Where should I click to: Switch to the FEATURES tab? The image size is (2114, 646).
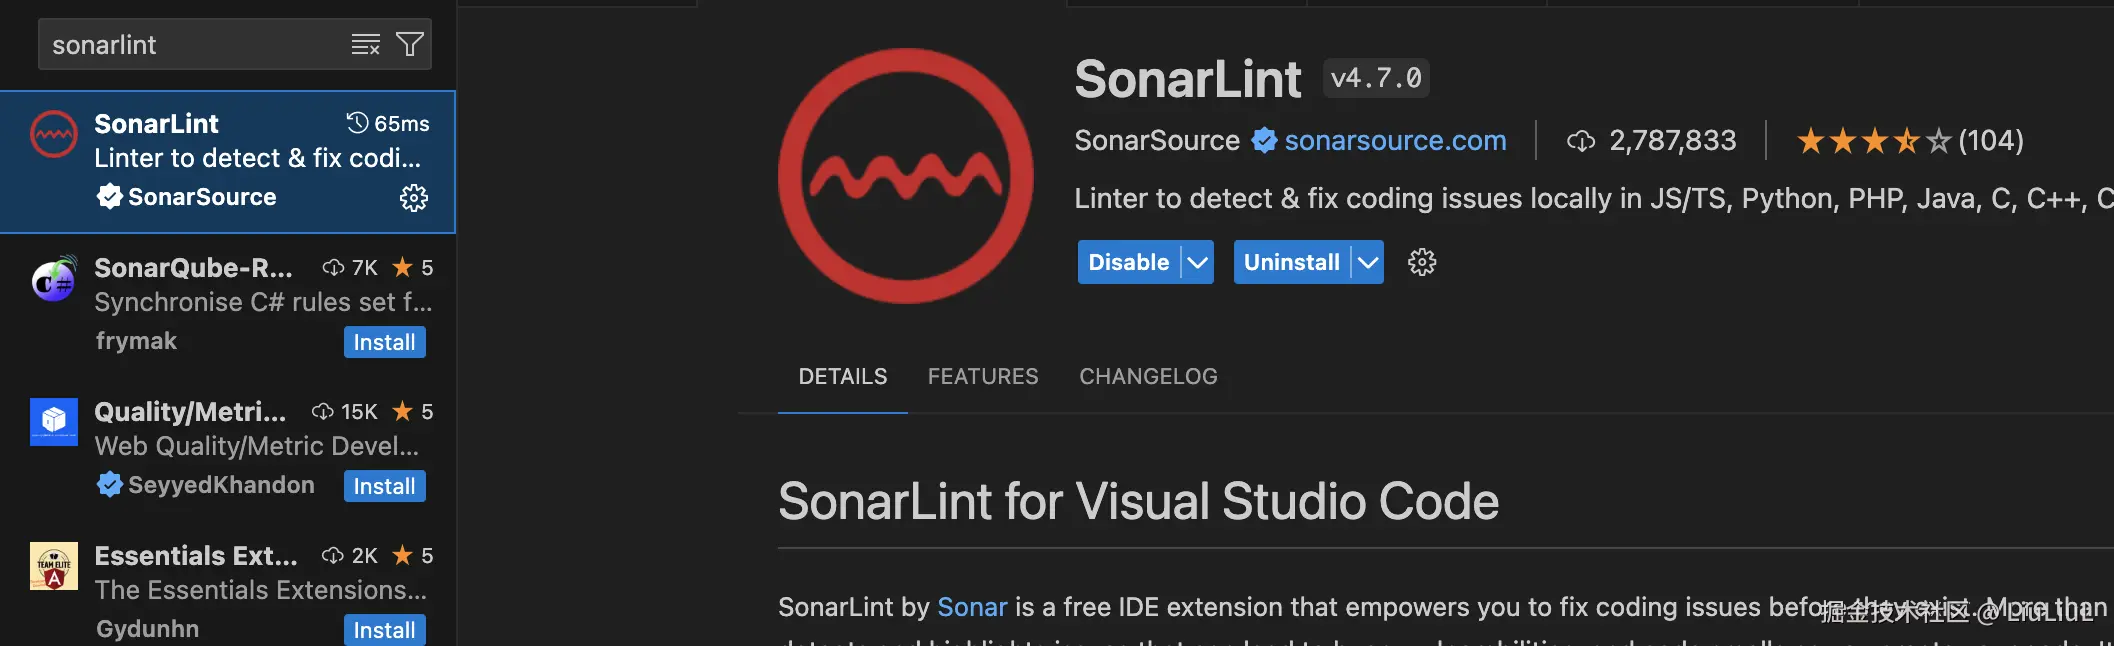pos(983,376)
